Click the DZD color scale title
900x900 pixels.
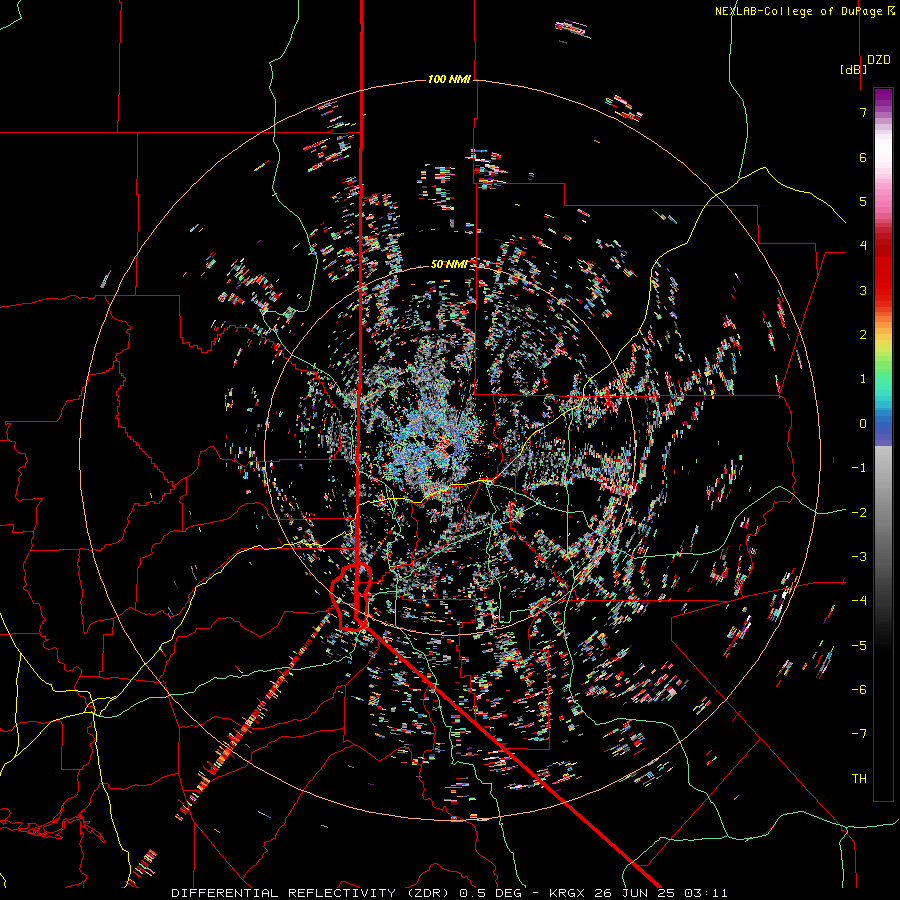tap(879, 60)
